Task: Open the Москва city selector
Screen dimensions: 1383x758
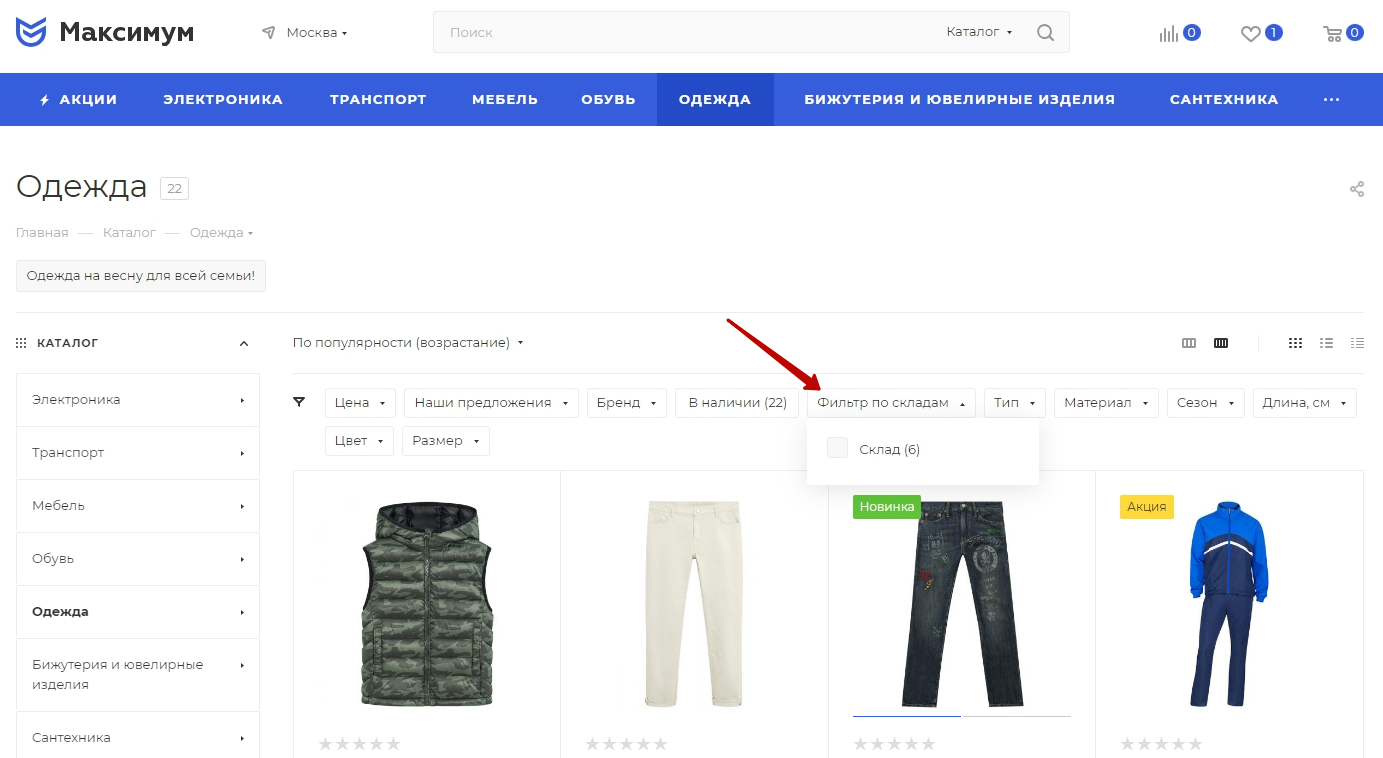Action: pyautogui.click(x=317, y=32)
